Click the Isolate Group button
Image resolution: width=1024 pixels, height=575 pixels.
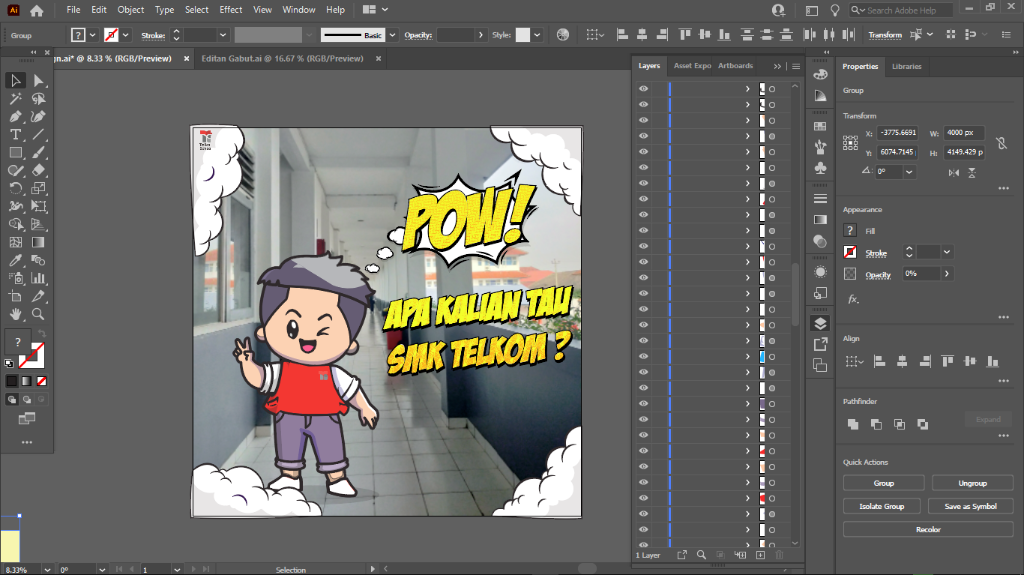pos(882,506)
